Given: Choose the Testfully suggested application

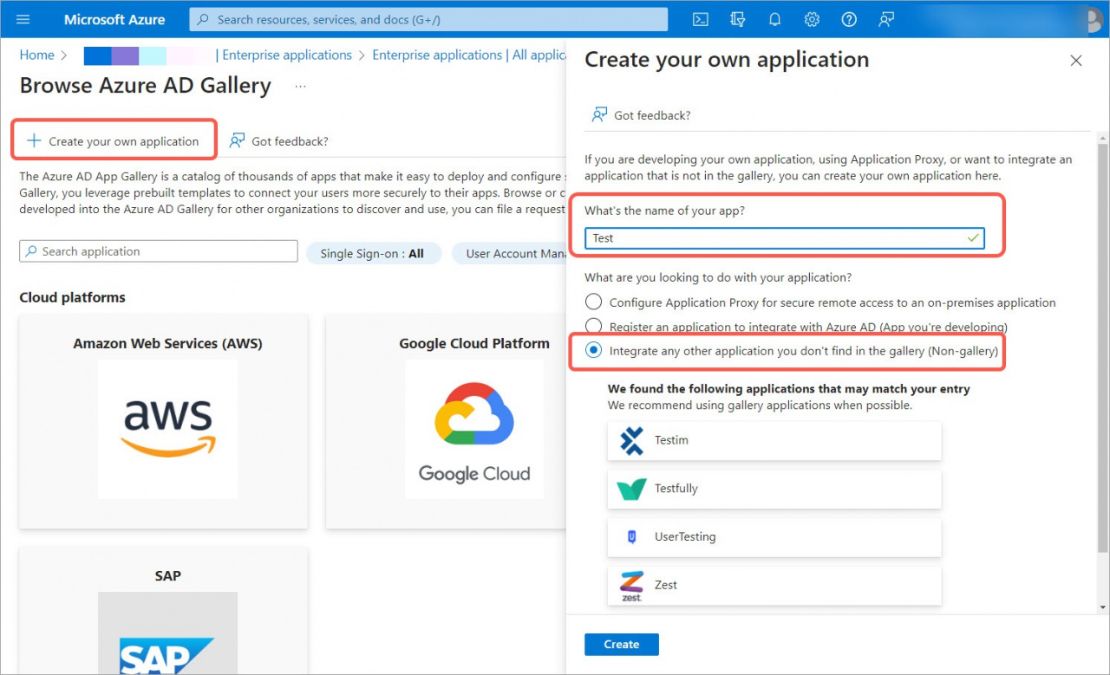Looking at the screenshot, I should click(774, 488).
